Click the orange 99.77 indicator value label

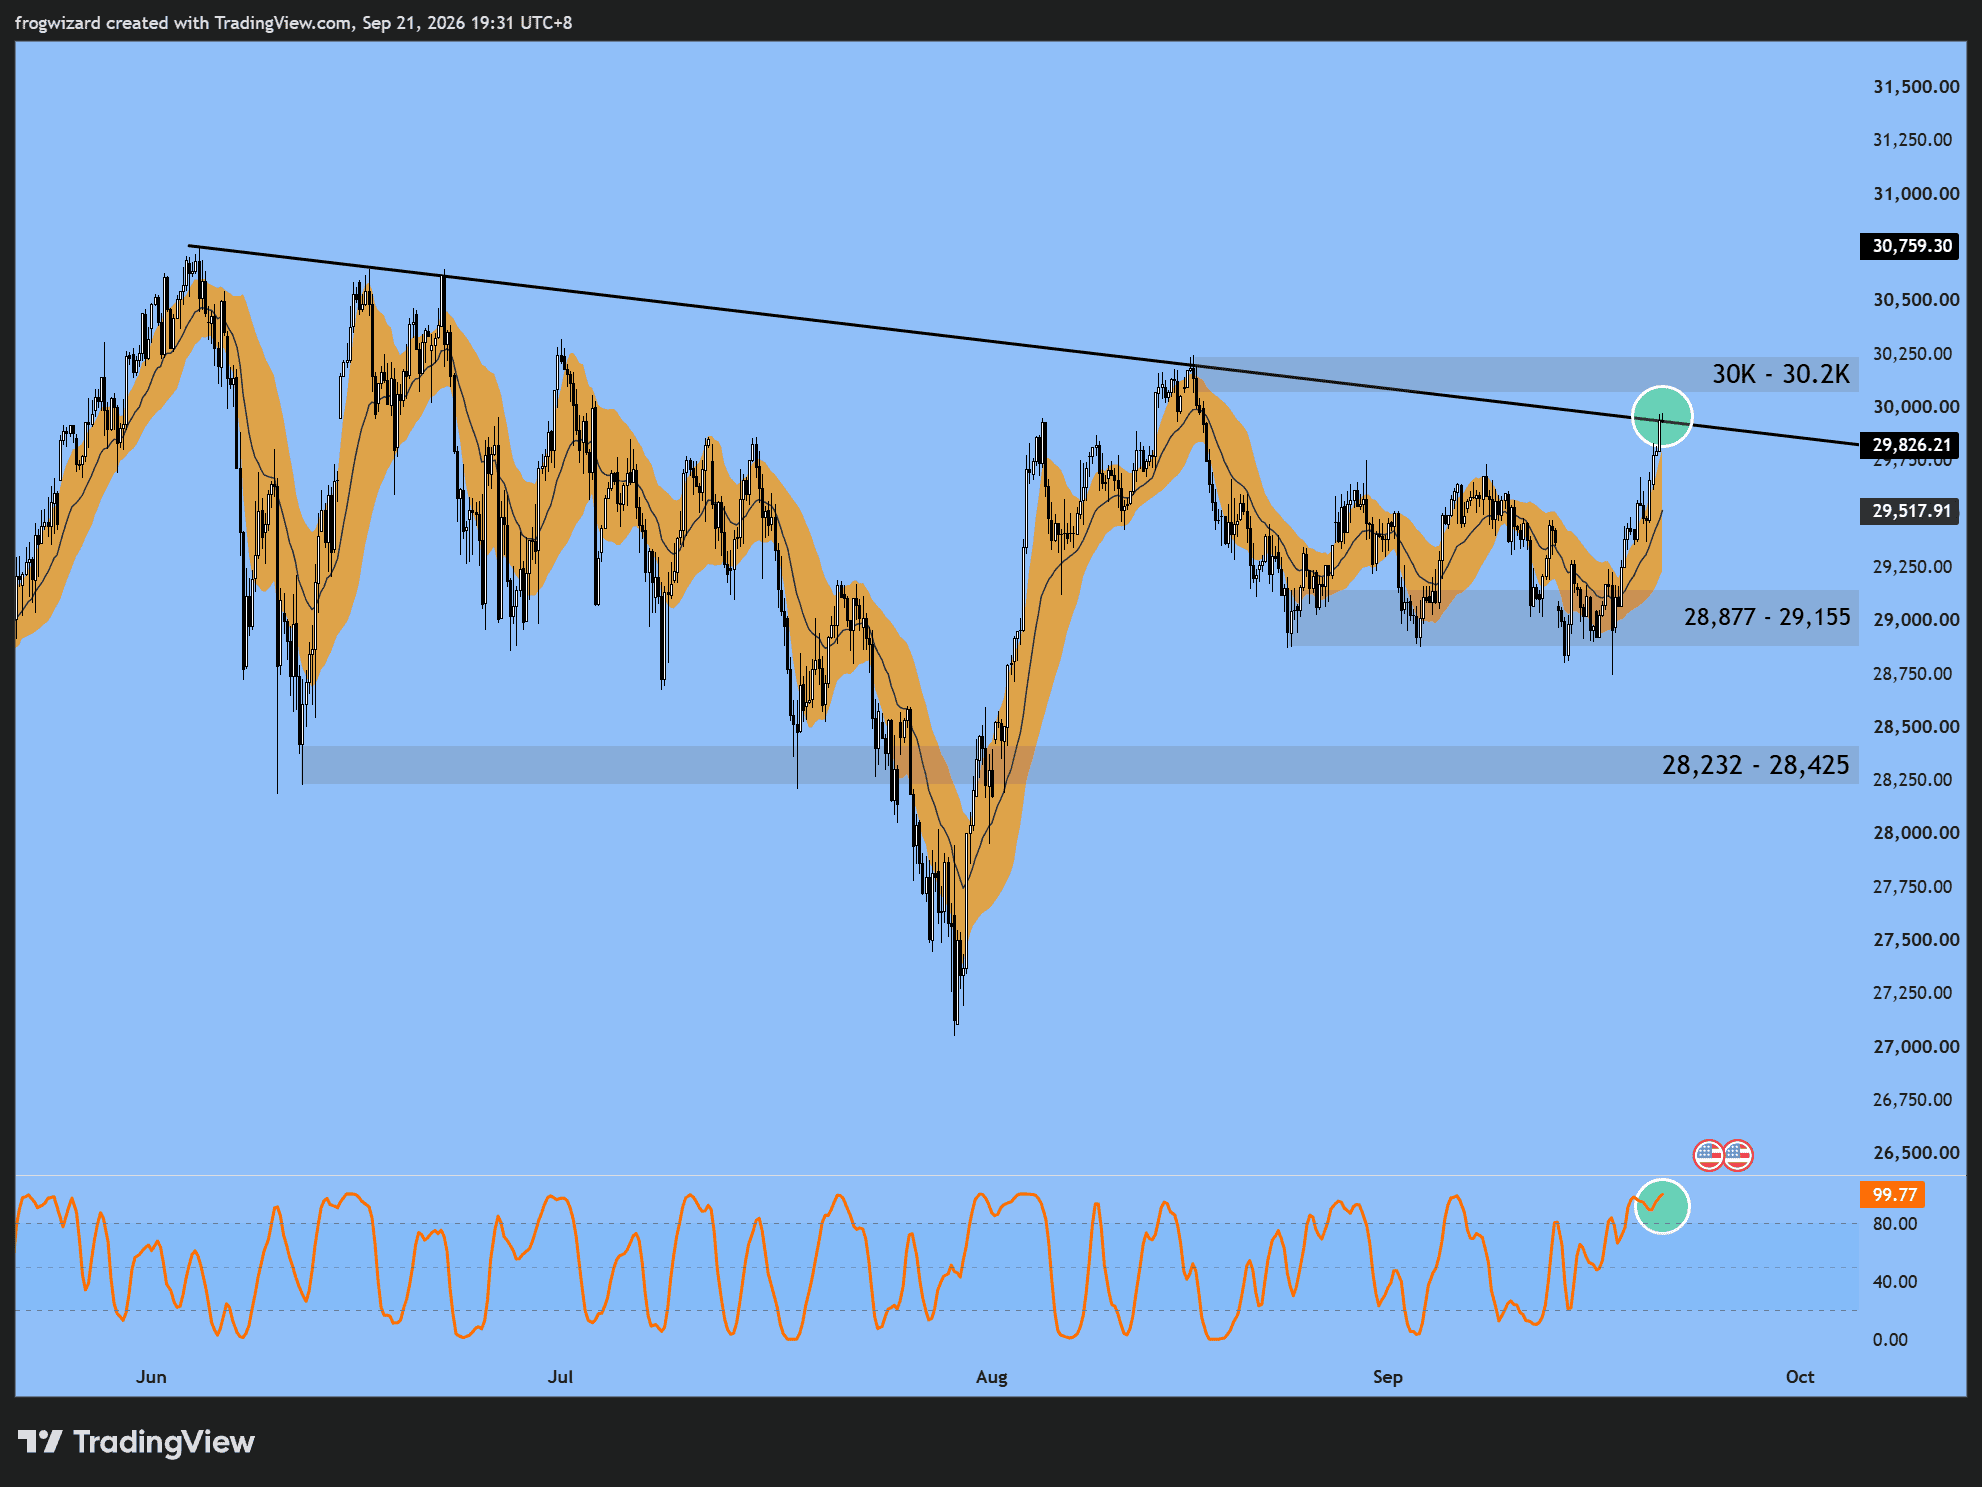[x=1893, y=1194]
